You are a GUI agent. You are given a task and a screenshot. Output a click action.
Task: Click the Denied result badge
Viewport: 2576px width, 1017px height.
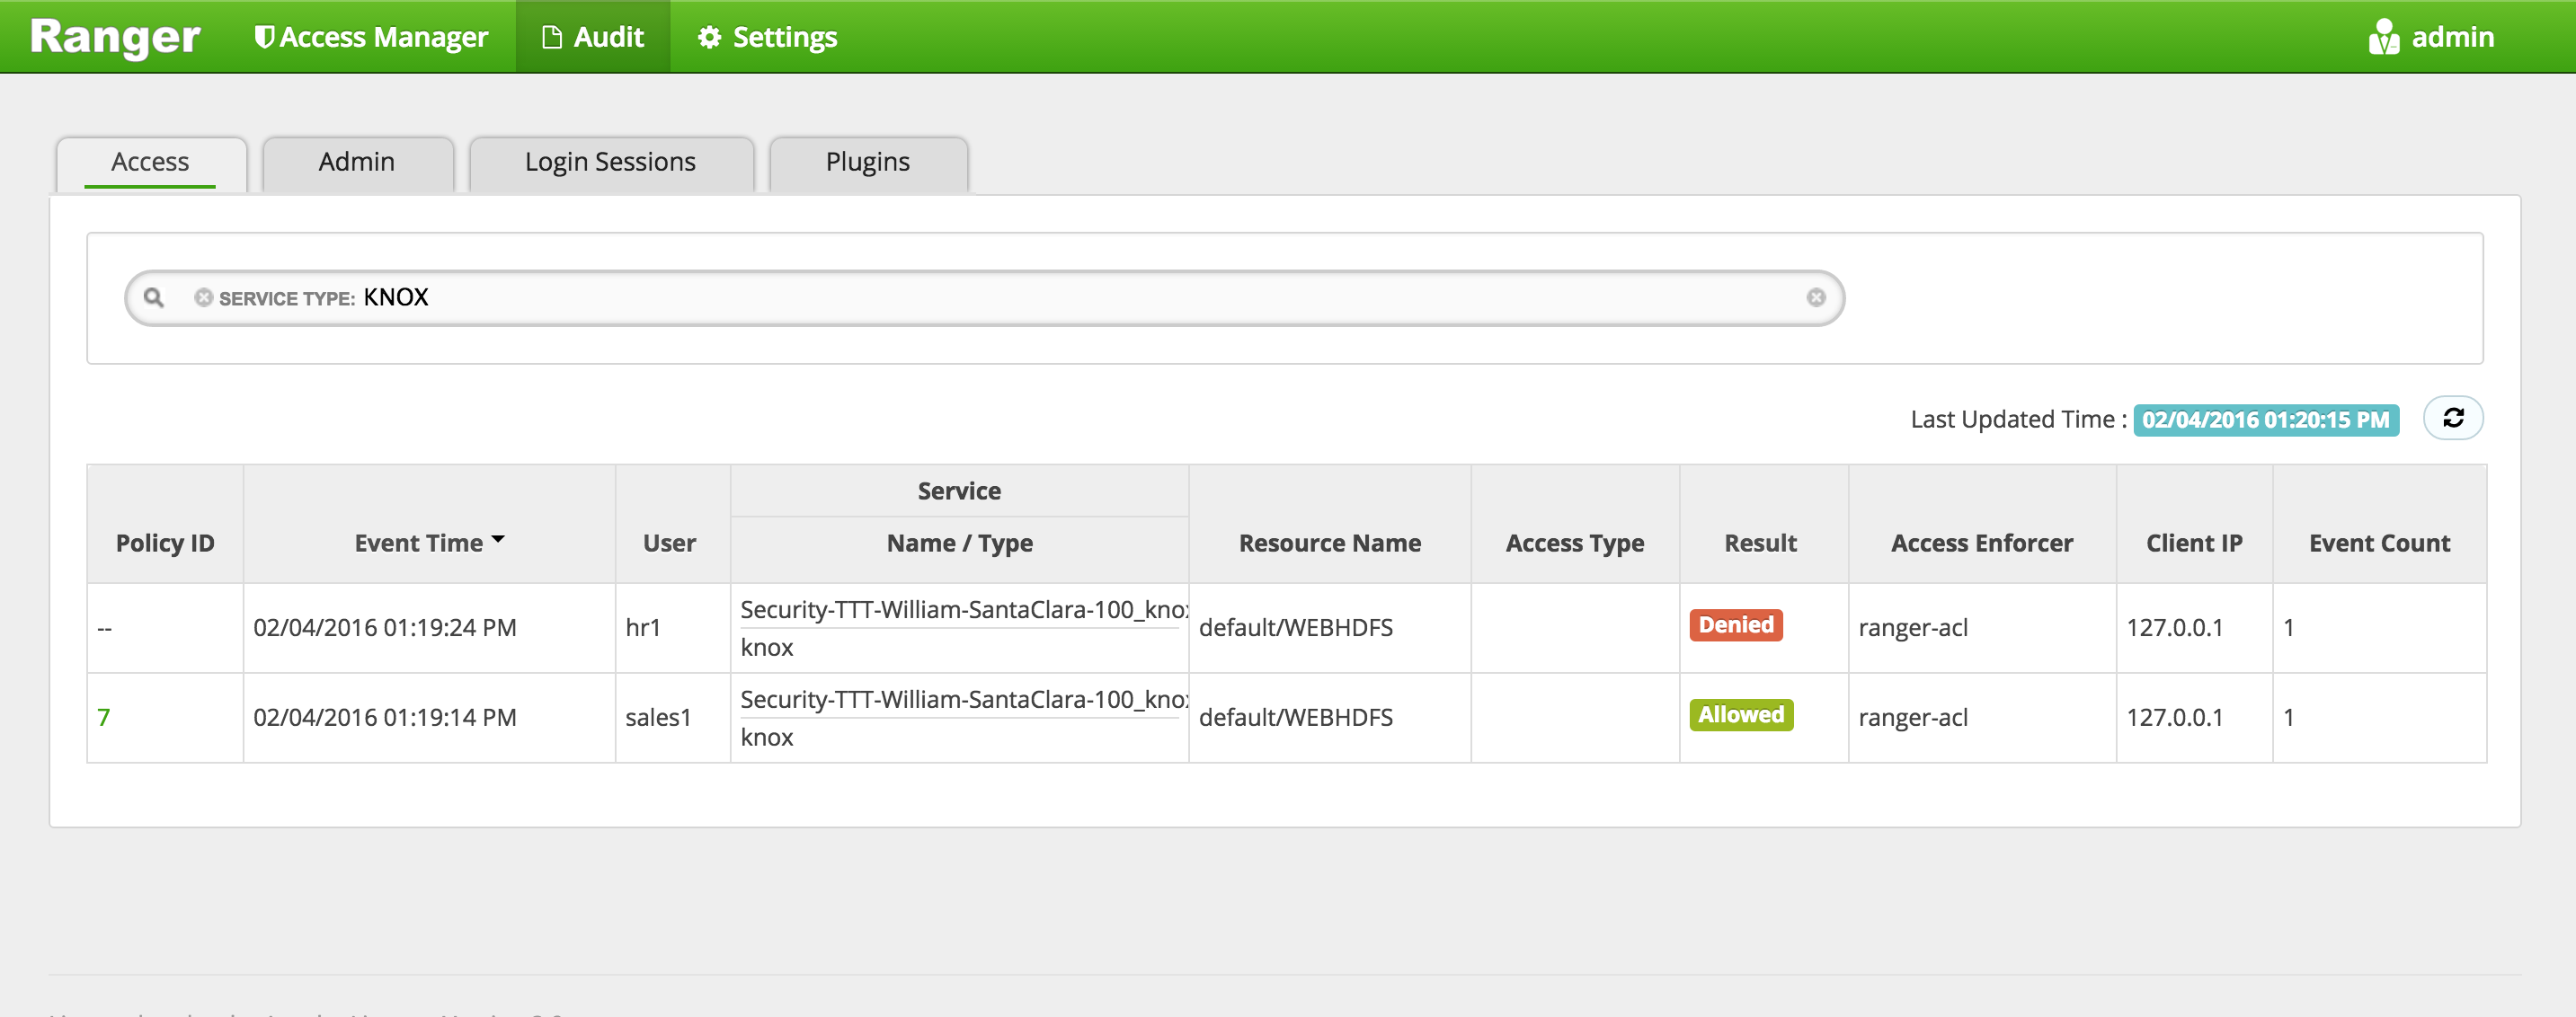pyautogui.click(x=1735, y=625)
